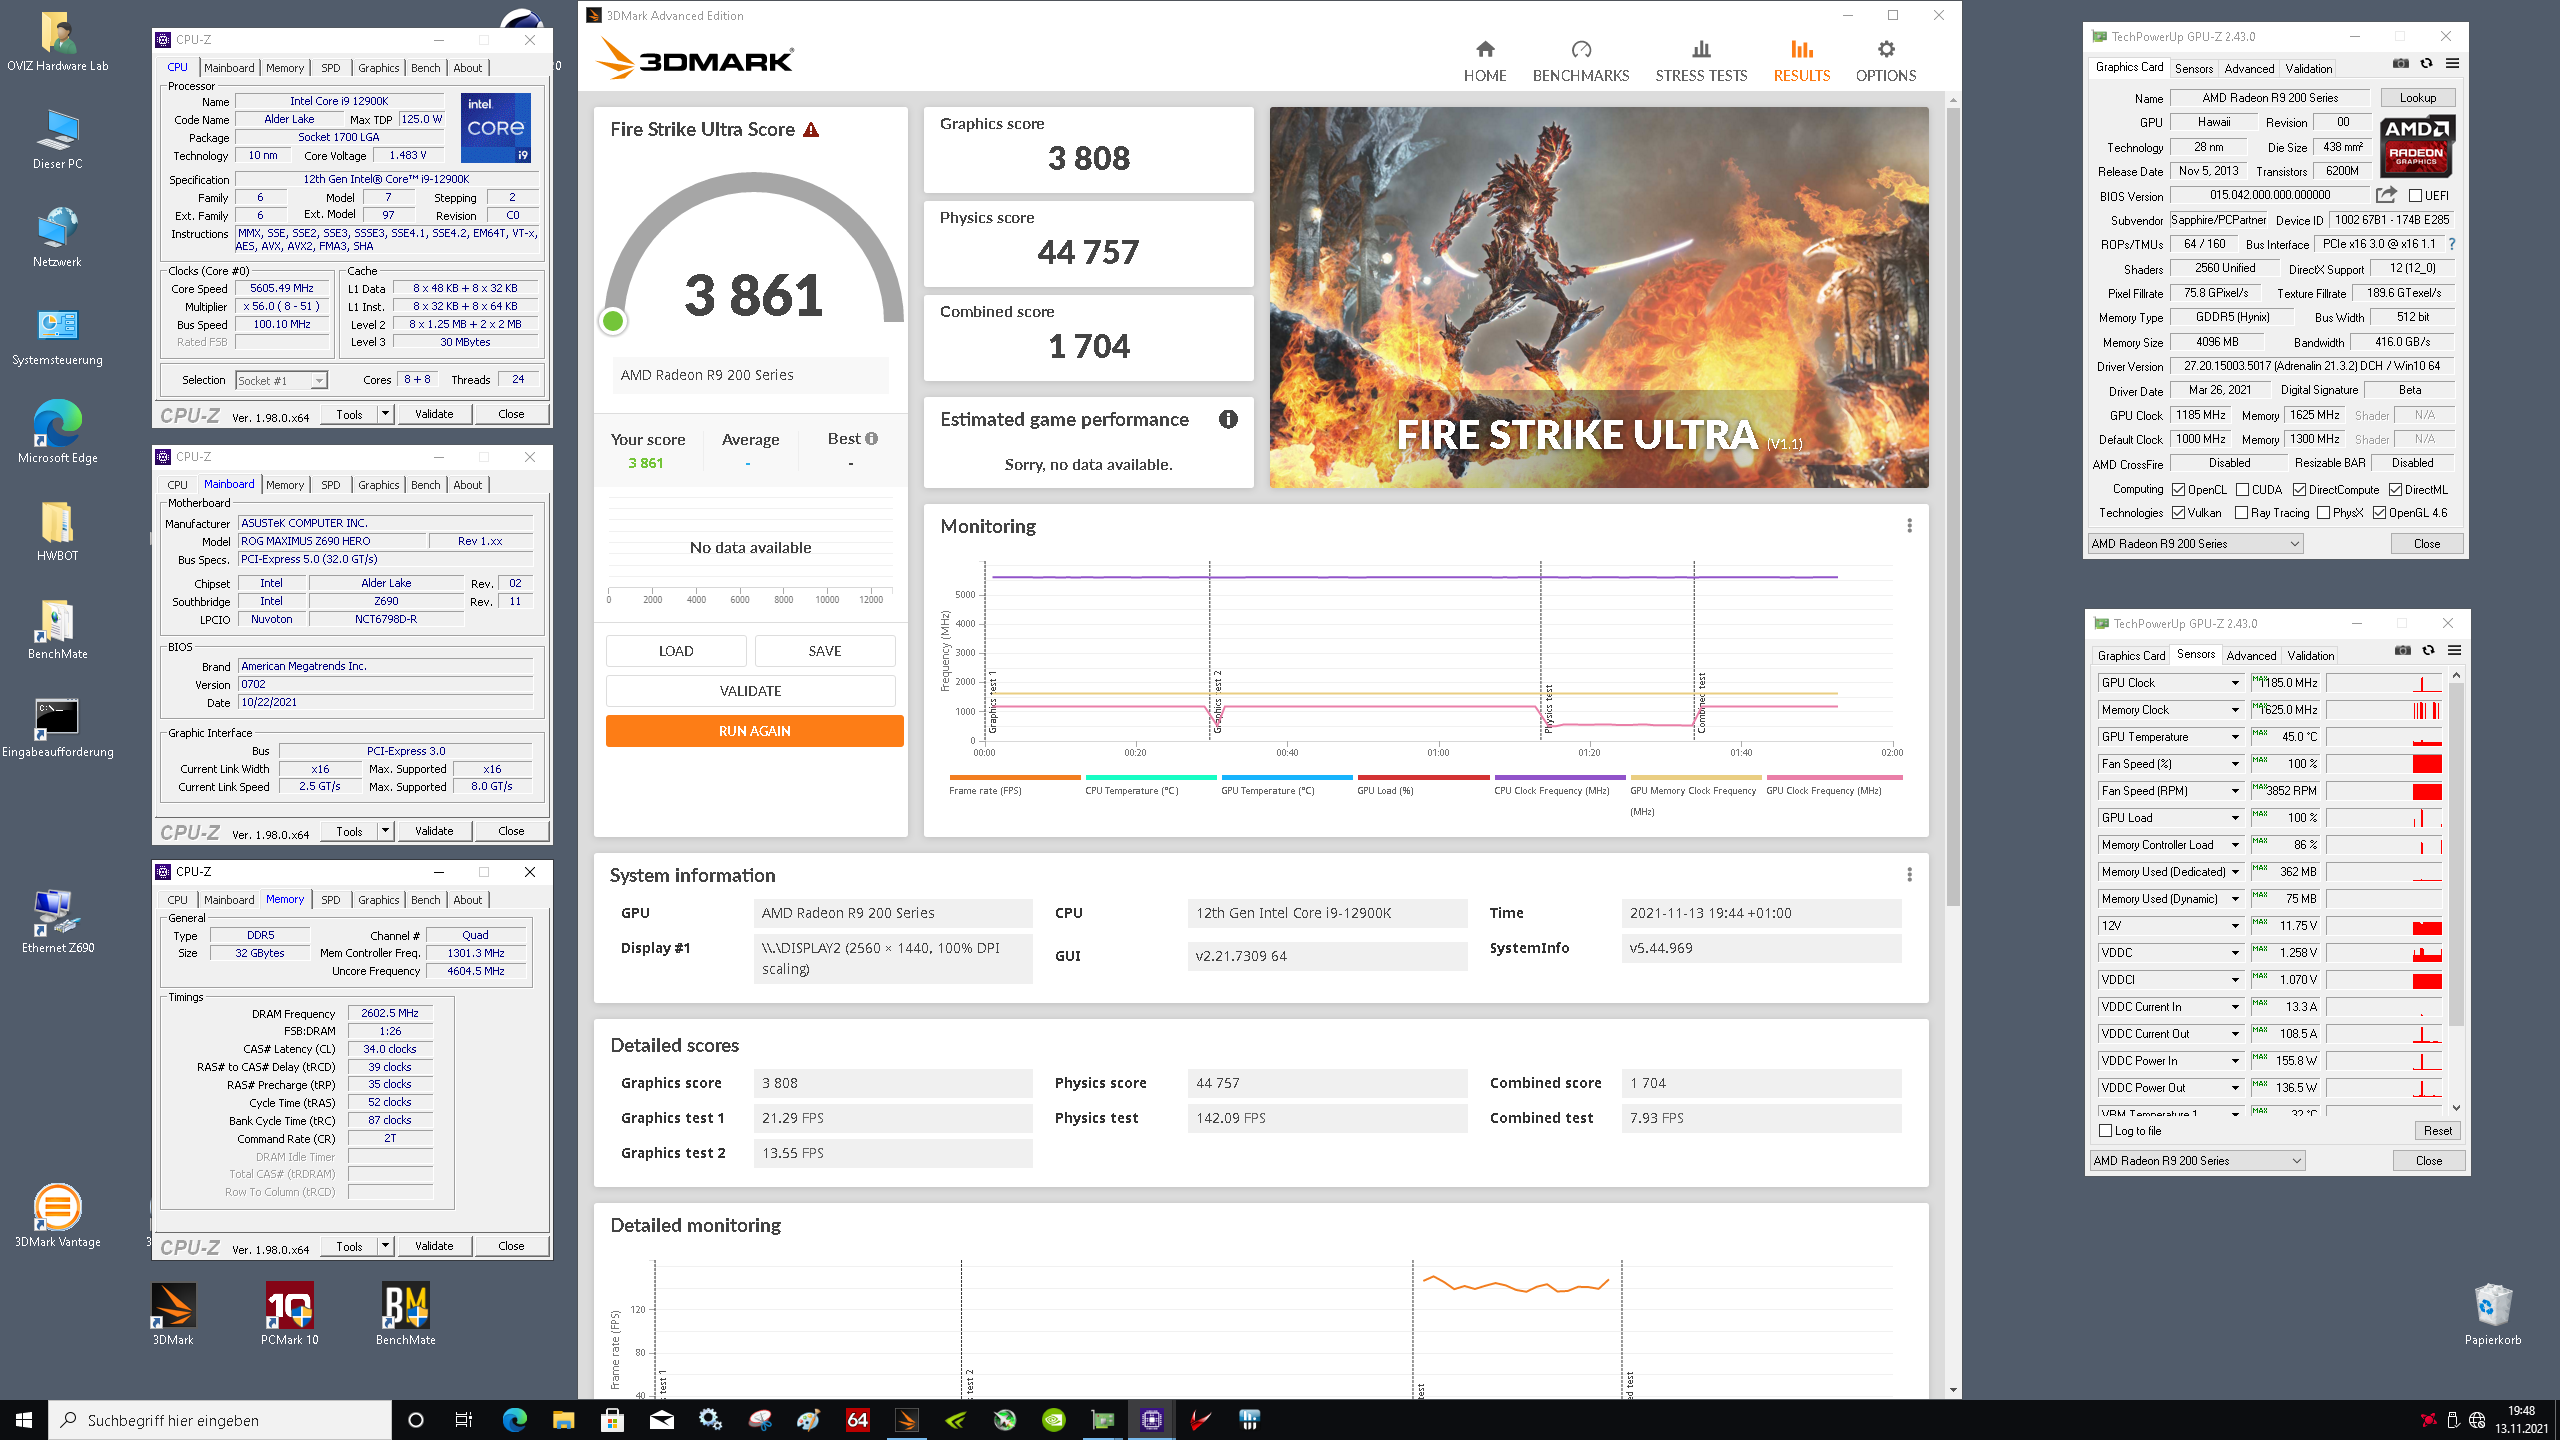This screenshot has height=1440, width=2560.
Task: Click camera icon in GPU-Z Sensors window
Action: [2402, 651]
